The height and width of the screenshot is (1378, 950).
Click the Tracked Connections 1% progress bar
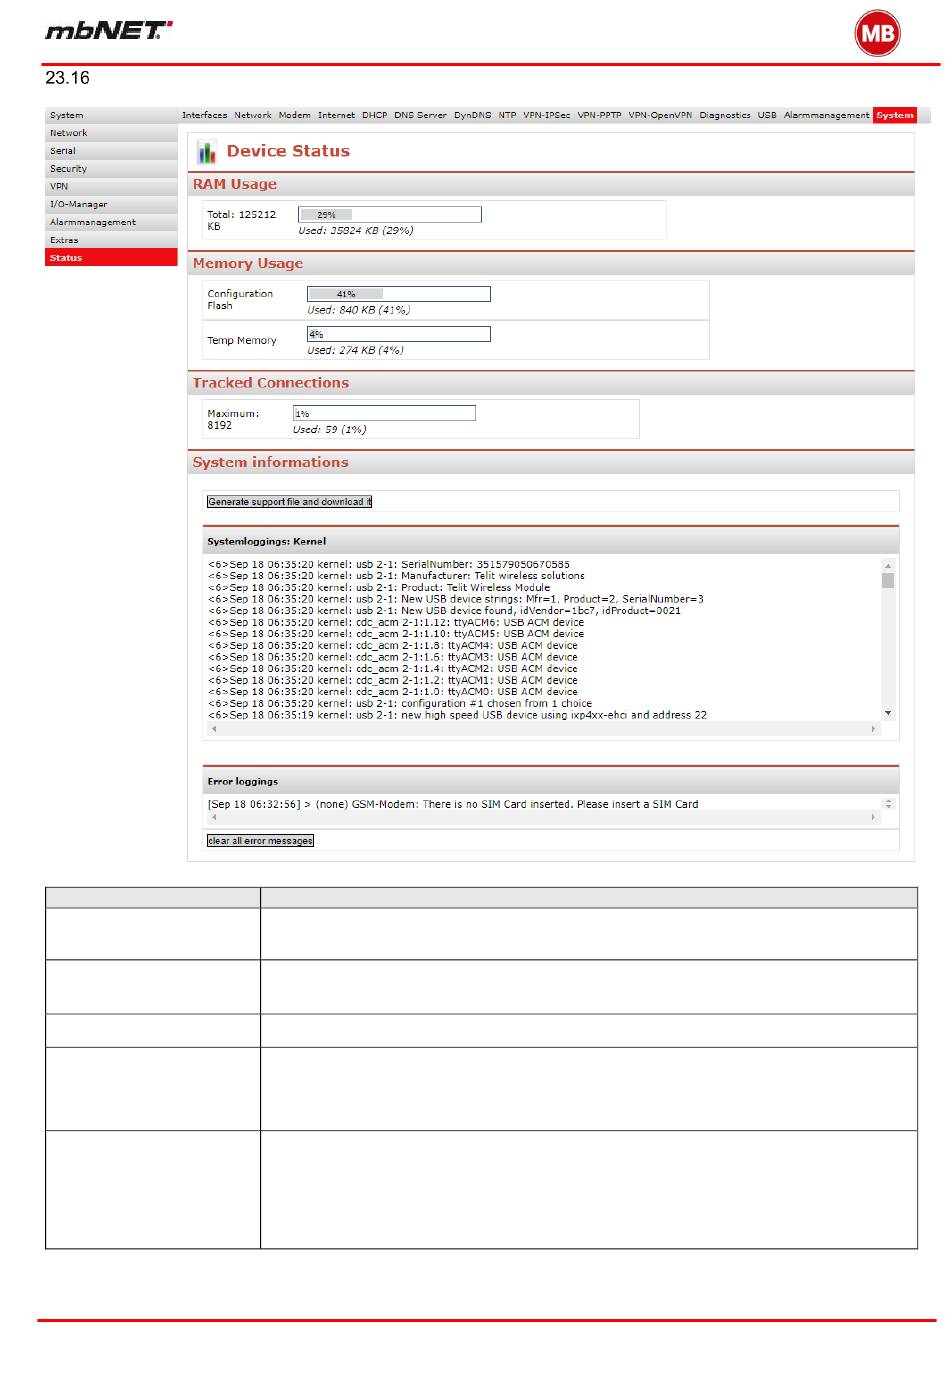point(384,413)
